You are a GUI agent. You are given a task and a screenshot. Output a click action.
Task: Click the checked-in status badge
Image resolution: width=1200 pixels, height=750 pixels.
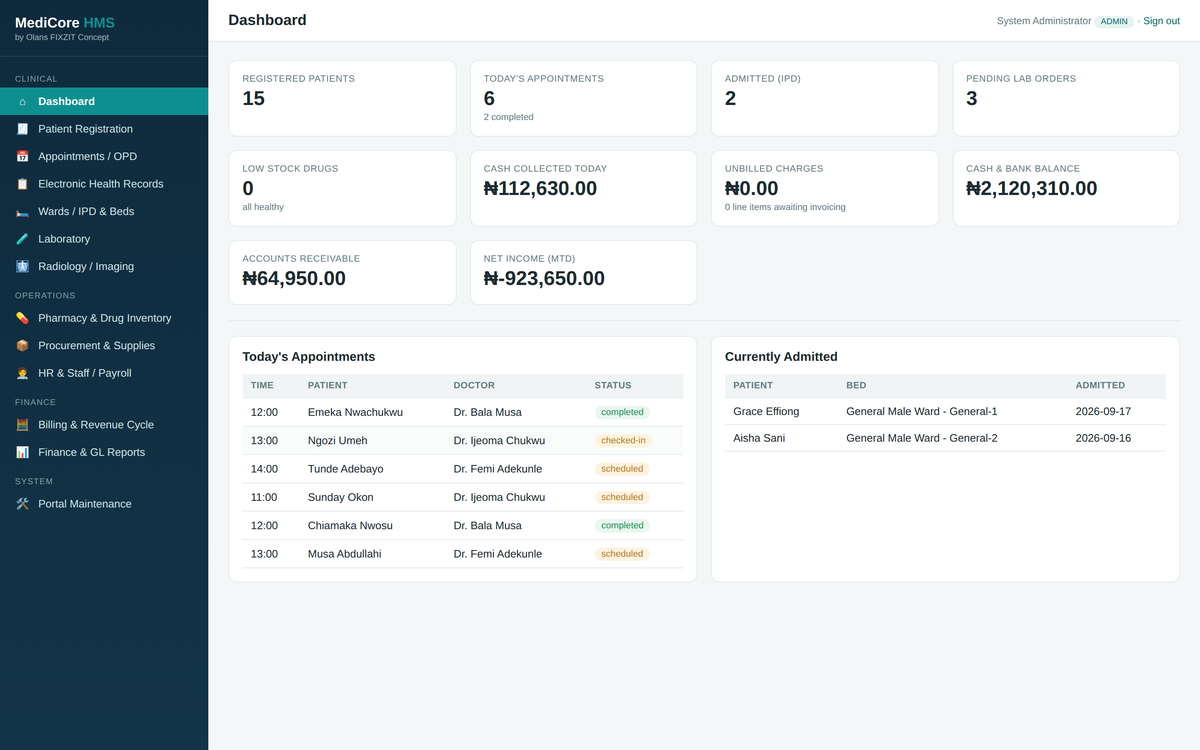click(623, 440)
